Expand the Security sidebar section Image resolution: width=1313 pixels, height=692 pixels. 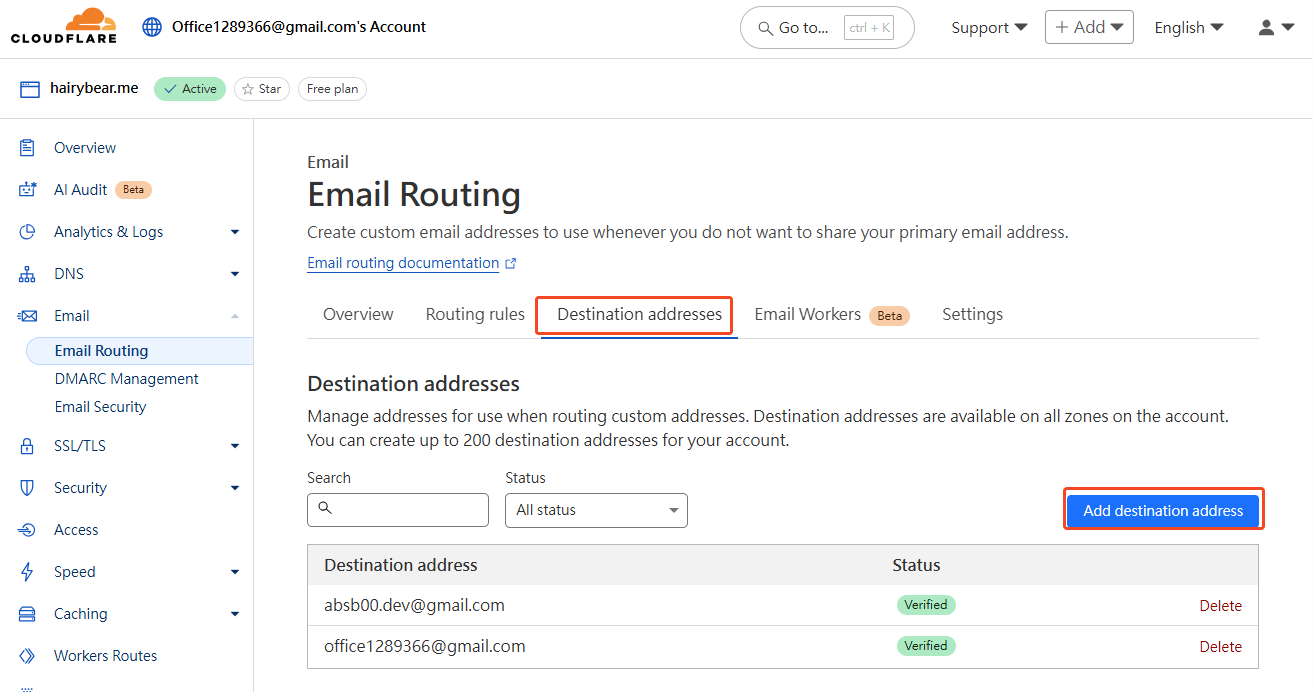pos(235,488)
